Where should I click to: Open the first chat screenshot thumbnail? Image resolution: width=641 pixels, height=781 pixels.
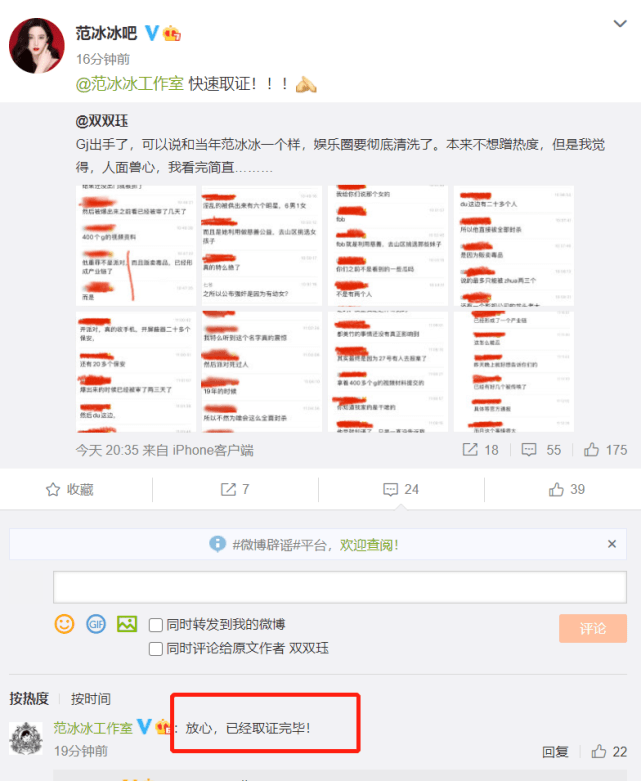click(x=136, y=246)
